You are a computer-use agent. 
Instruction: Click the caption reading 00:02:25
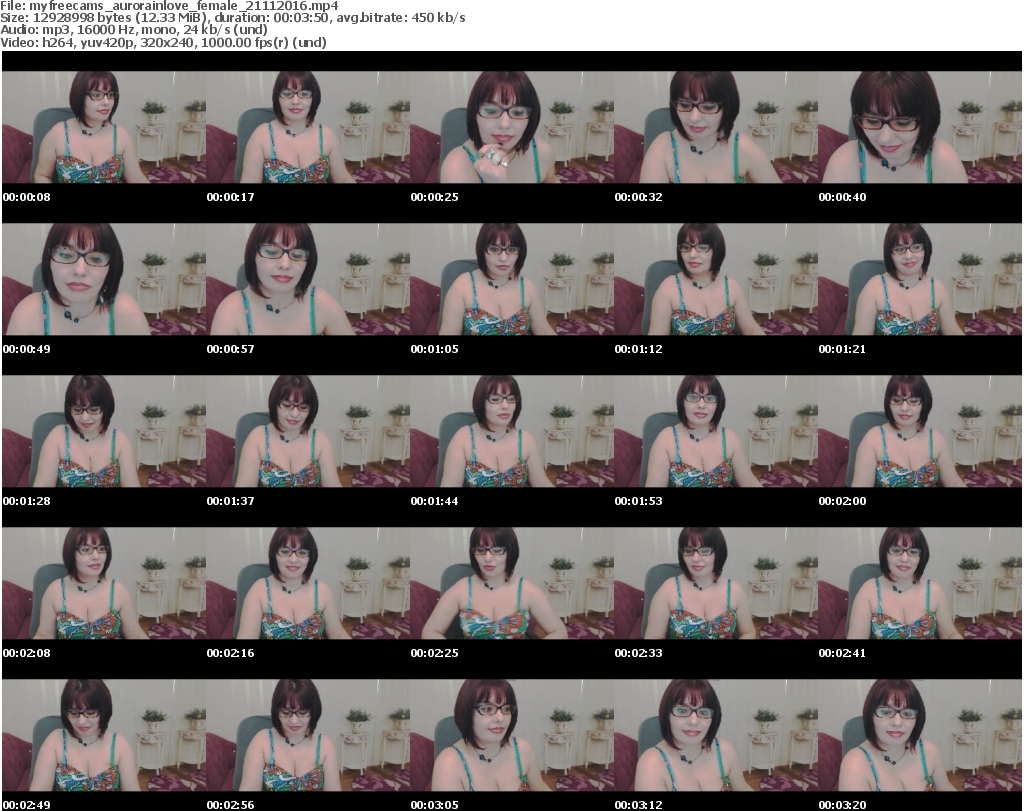click(x=434, y=653)
